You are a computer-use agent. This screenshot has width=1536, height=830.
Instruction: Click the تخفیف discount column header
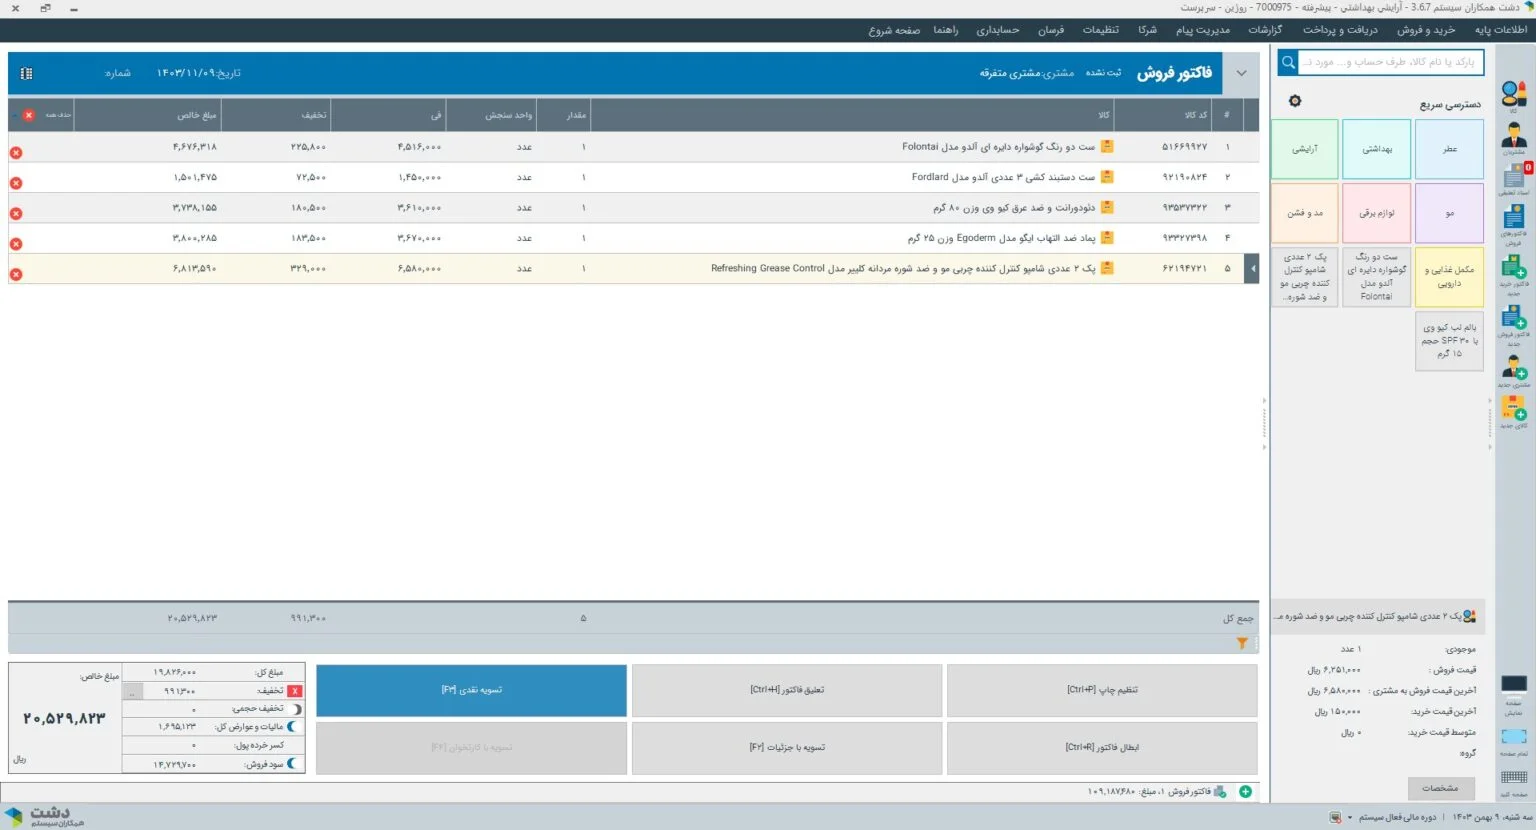[274, 115]
